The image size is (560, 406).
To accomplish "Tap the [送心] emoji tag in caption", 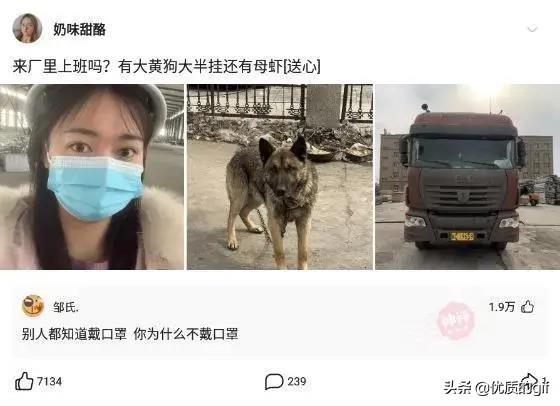I will click(302, 67).
